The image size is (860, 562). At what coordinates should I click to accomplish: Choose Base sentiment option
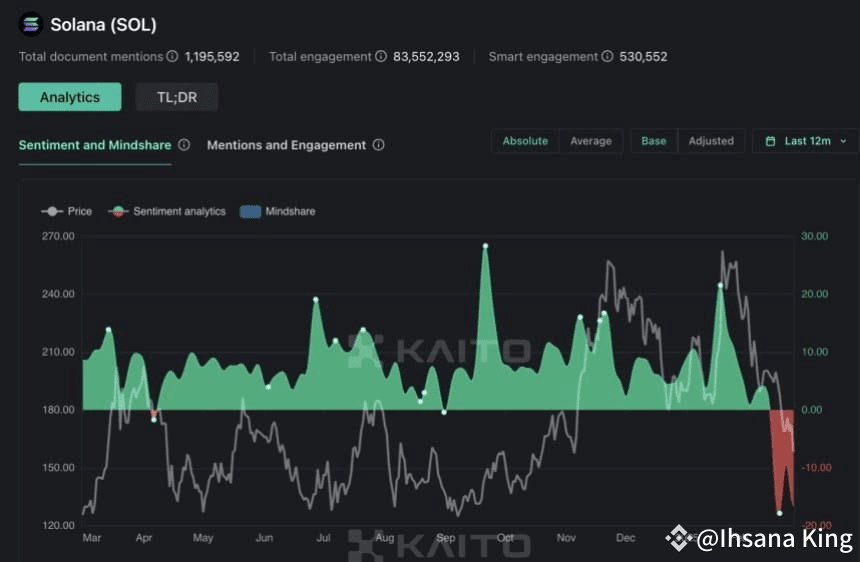point(654,141)
